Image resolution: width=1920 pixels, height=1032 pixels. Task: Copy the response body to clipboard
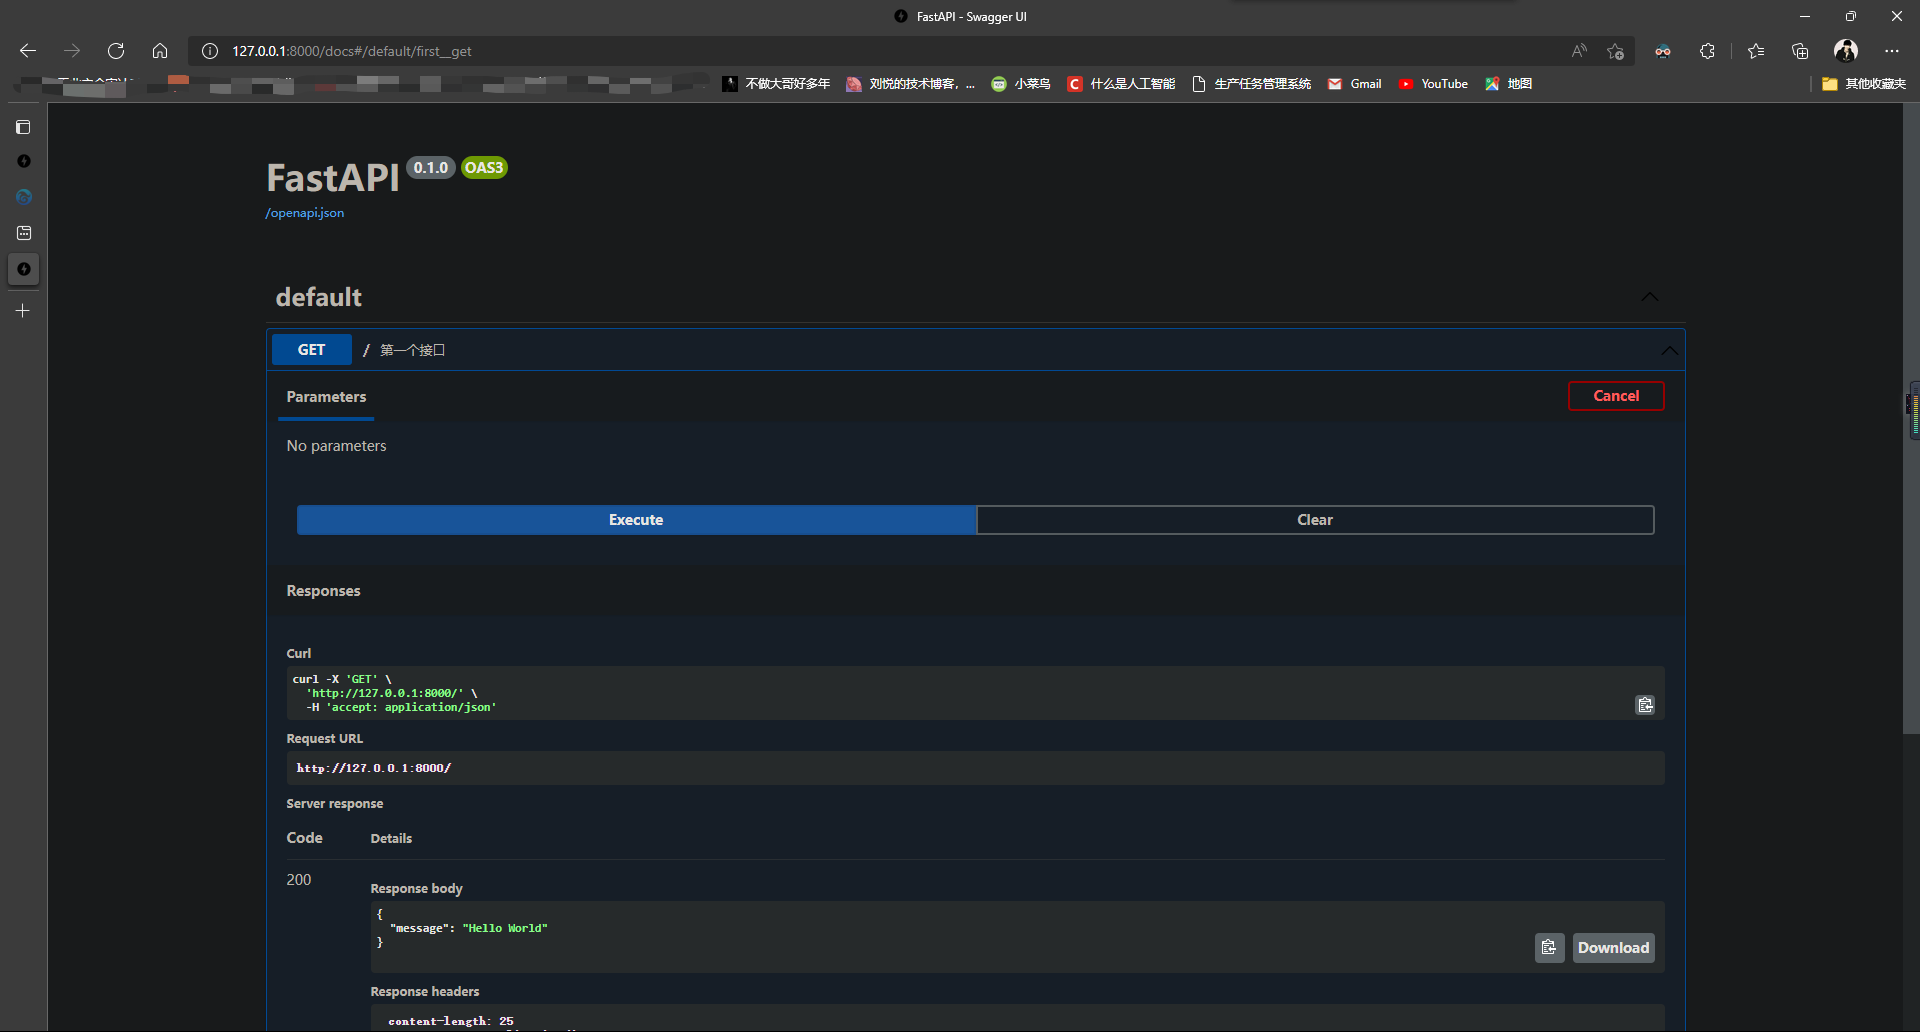point(1549,947)
